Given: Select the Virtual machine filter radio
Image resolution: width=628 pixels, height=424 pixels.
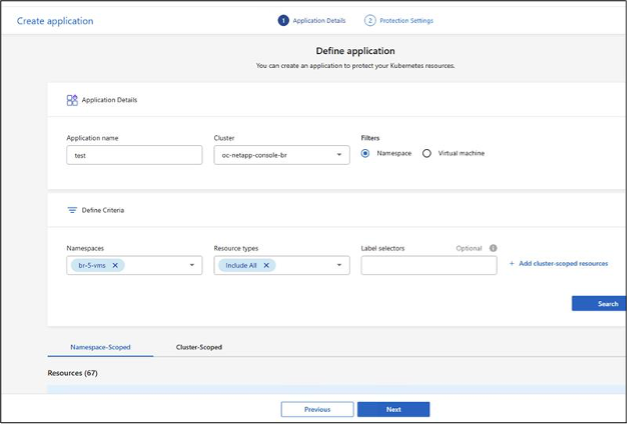Looking at the screenshot, I should pyautogui.click(x=427, y=153).
